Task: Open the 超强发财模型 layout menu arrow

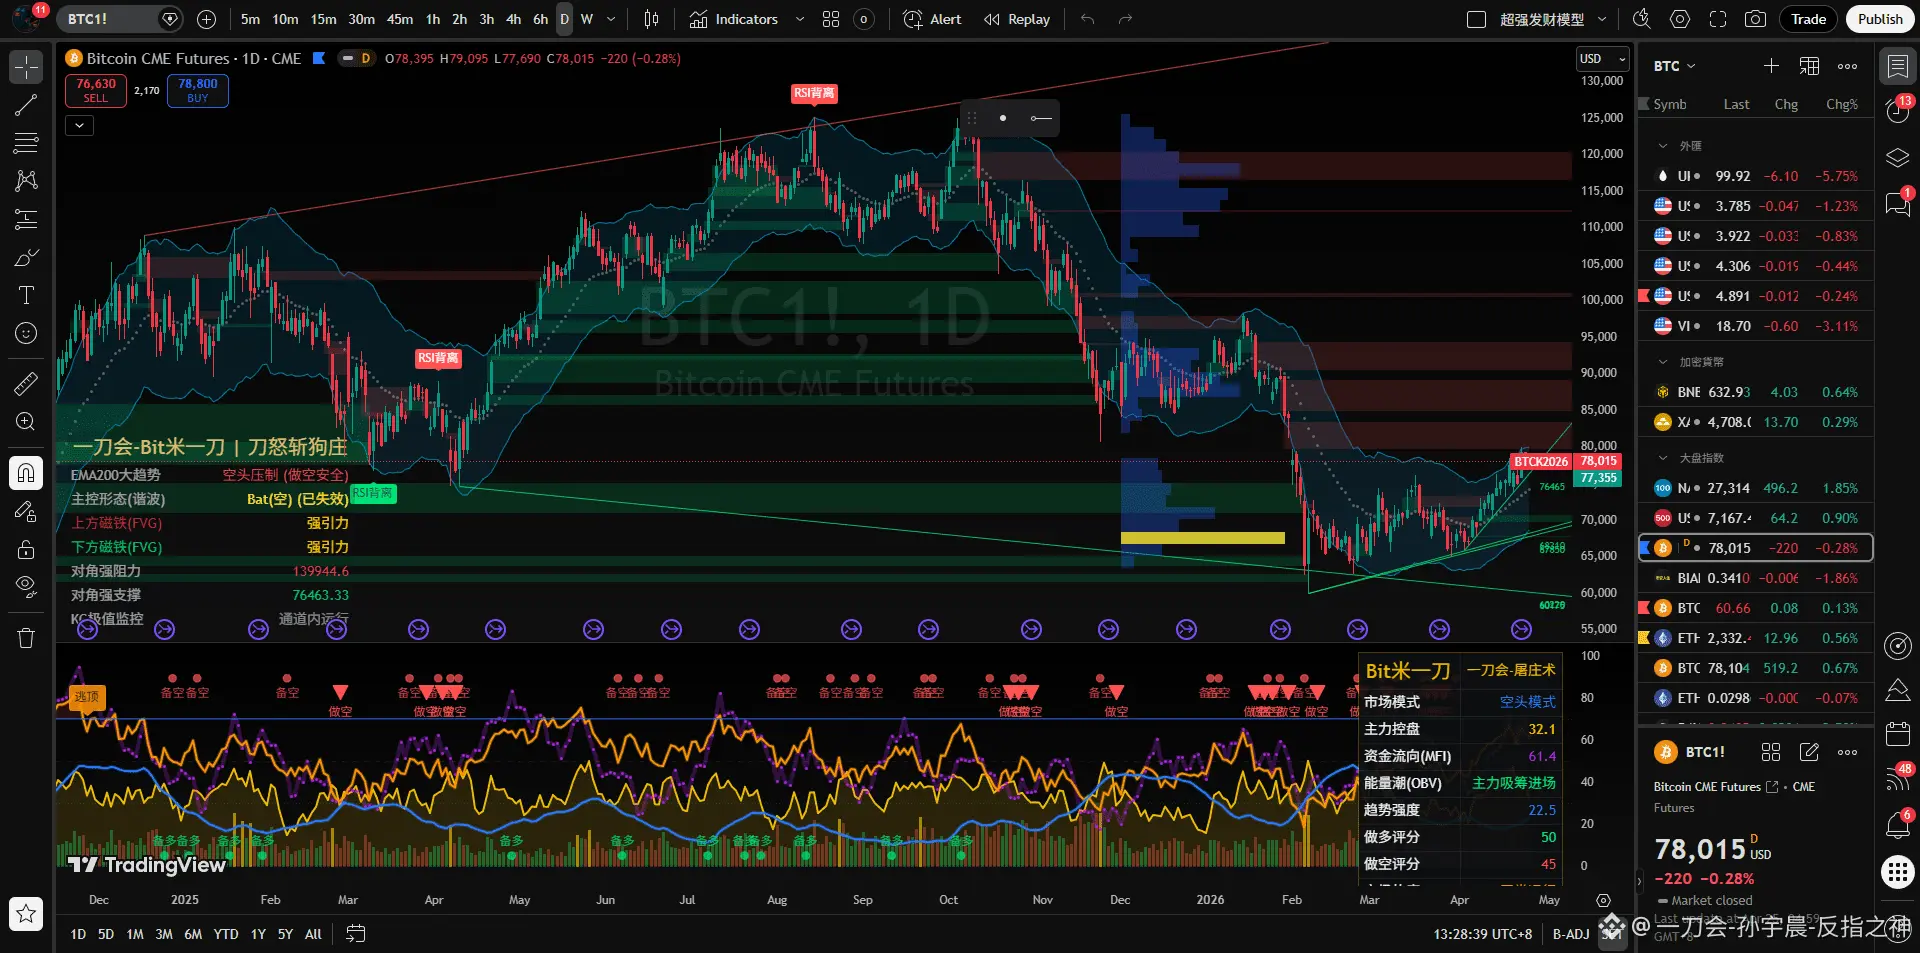Action: coord(1602,19)
